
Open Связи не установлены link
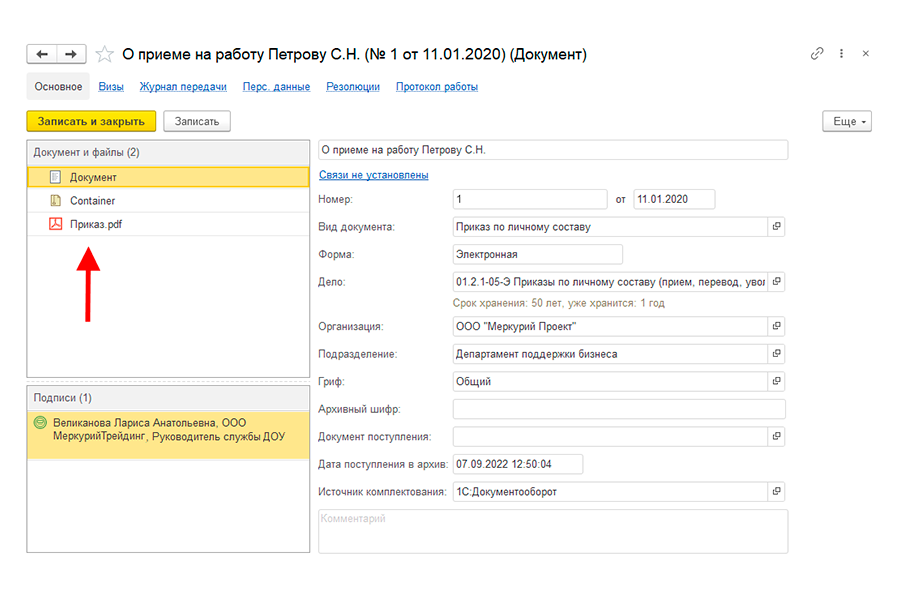click(x=374, y=175)
